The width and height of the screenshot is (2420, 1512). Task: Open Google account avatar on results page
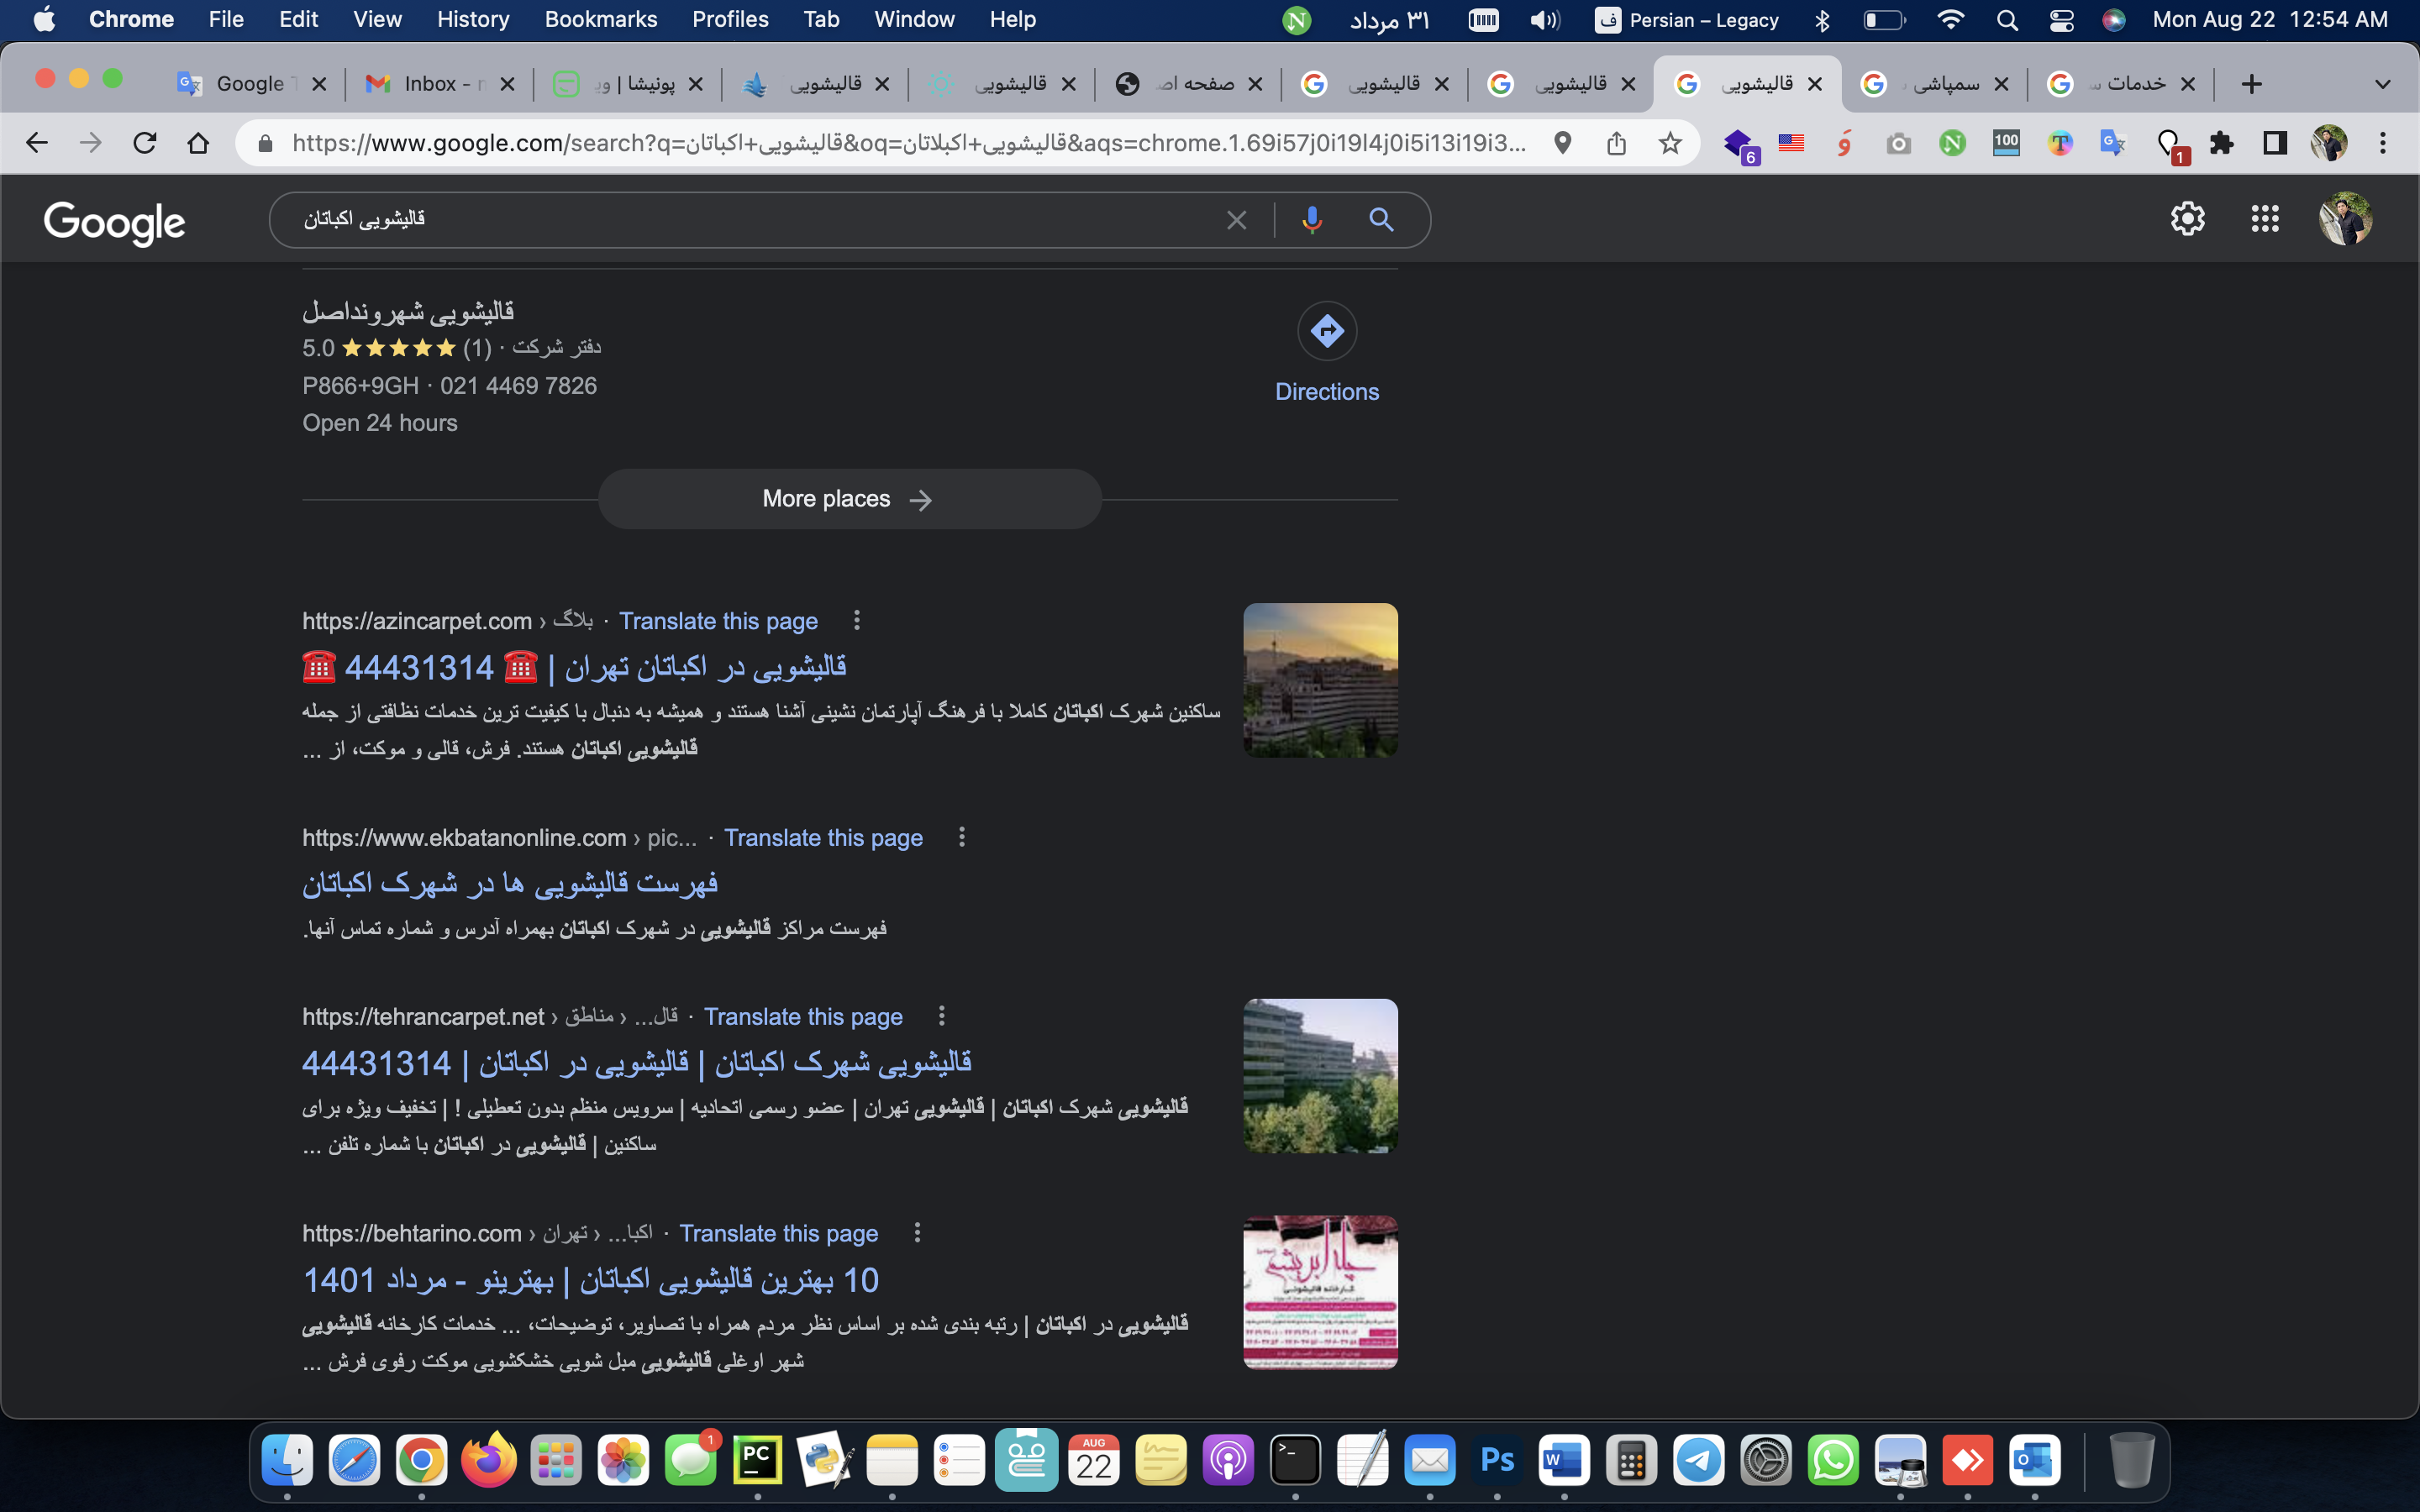pyautogui.click(x=2346, y=219)
